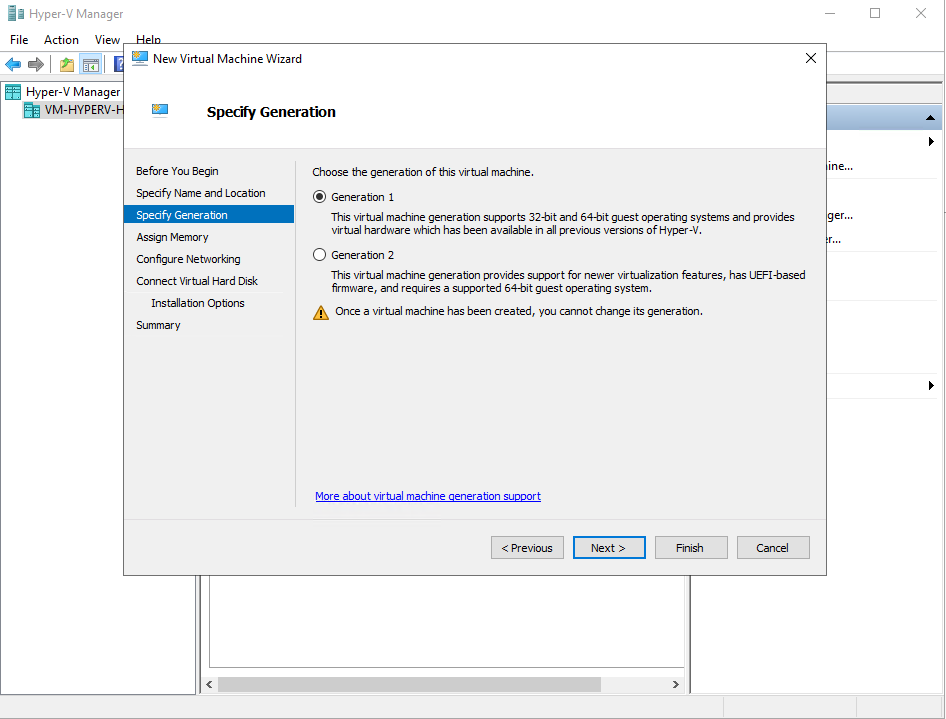This screenshot has height=719, width=946.
Task: Click the Next button
Action: 609,548
